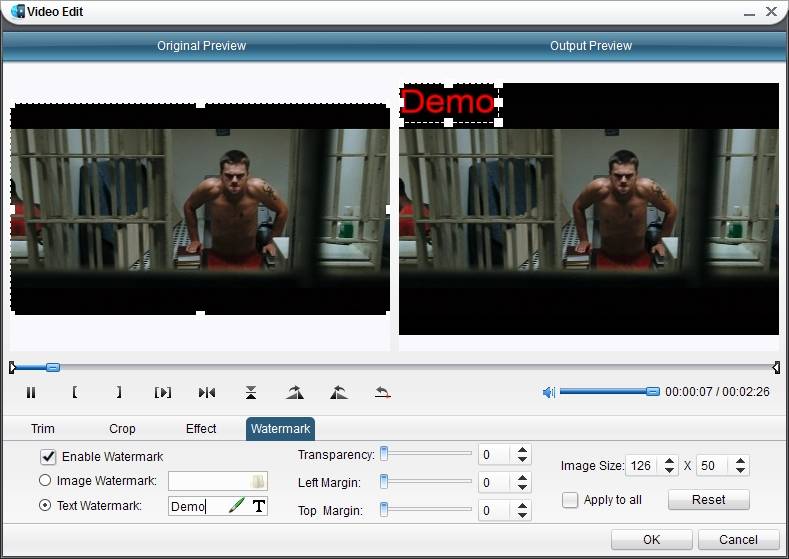Screen dimensions: 789x559
Task: Select the Text Watermark radio option
Action: click(45, 505)
